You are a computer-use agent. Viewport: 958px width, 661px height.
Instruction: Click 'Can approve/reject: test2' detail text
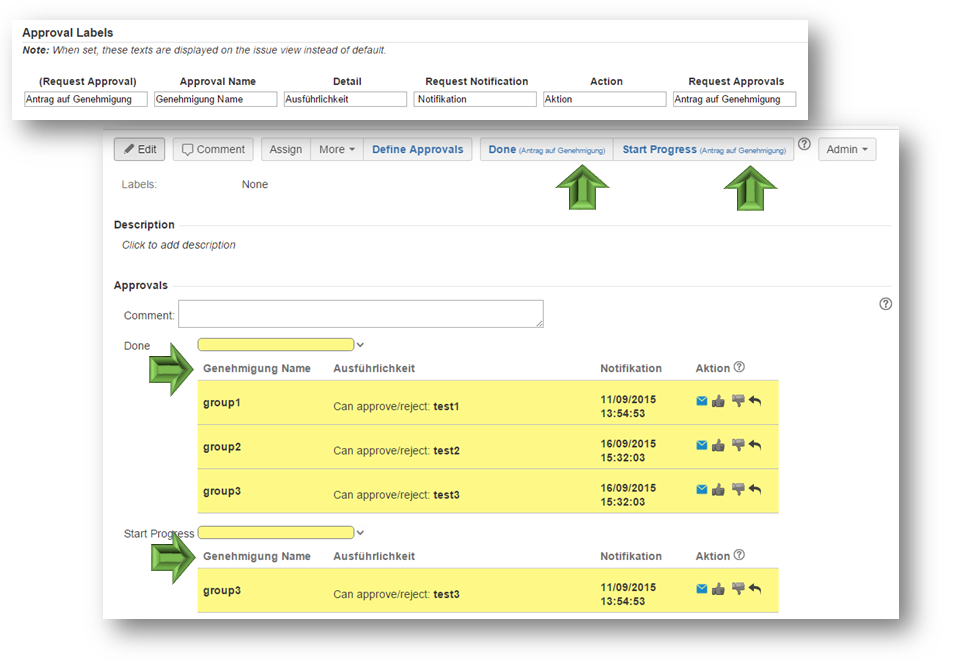point(397,451)
